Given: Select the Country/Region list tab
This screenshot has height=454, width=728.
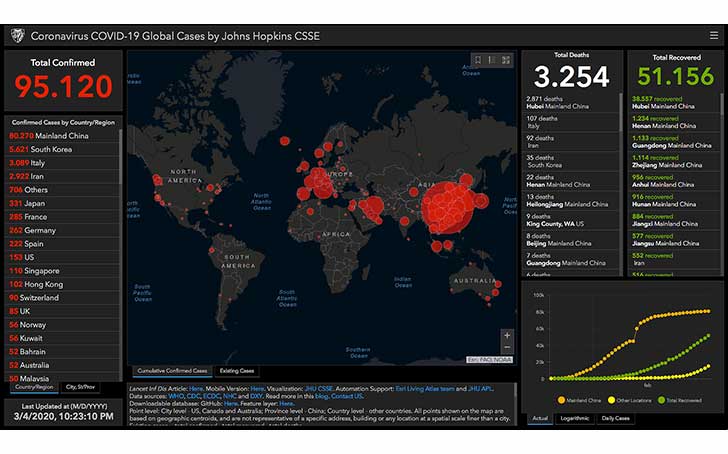Looking at the screenshot, I should click(34, 387).
